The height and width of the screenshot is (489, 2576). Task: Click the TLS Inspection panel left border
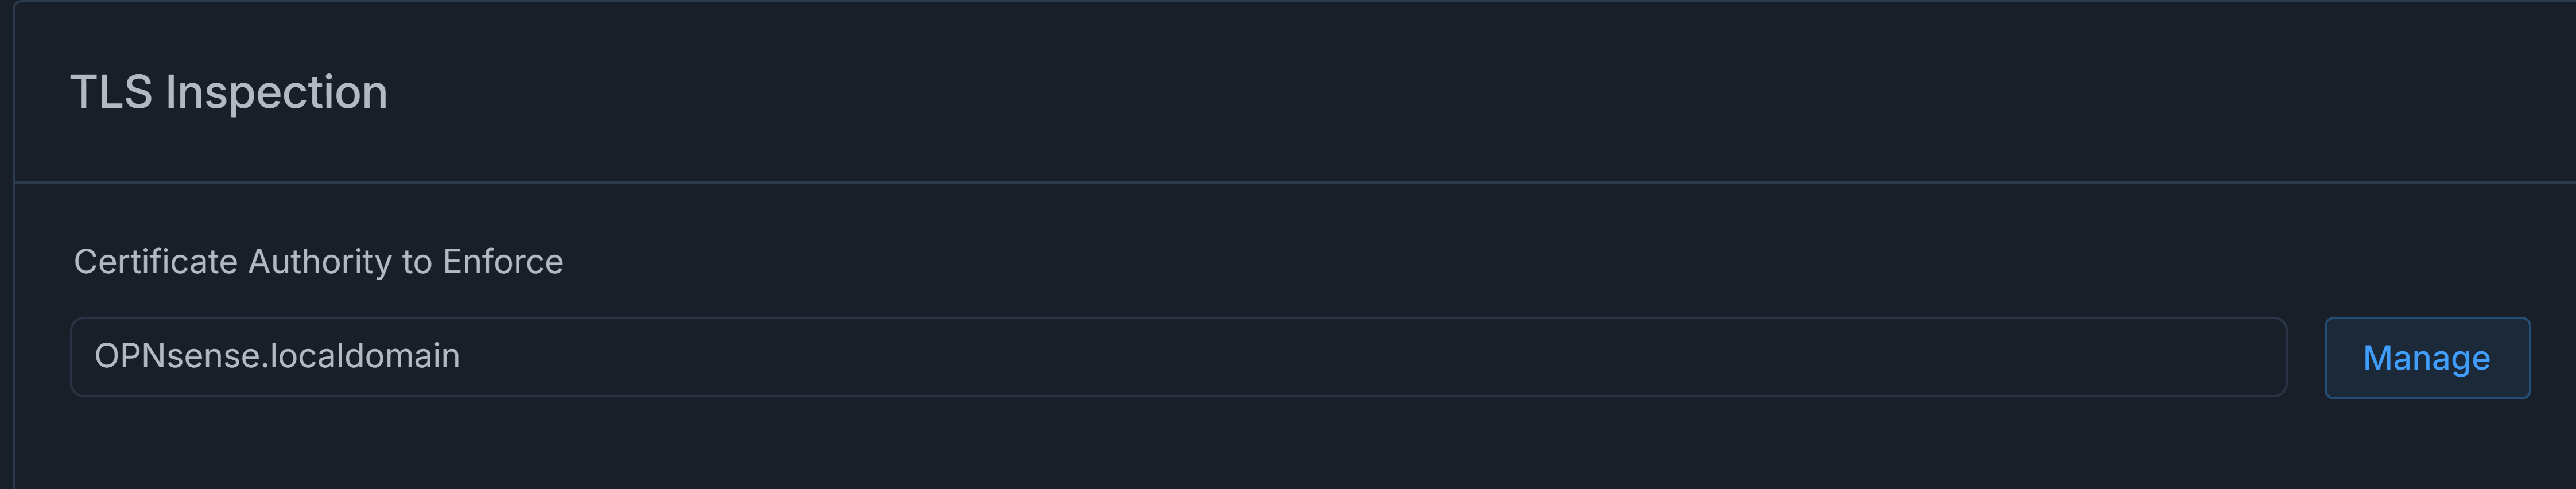13,245
